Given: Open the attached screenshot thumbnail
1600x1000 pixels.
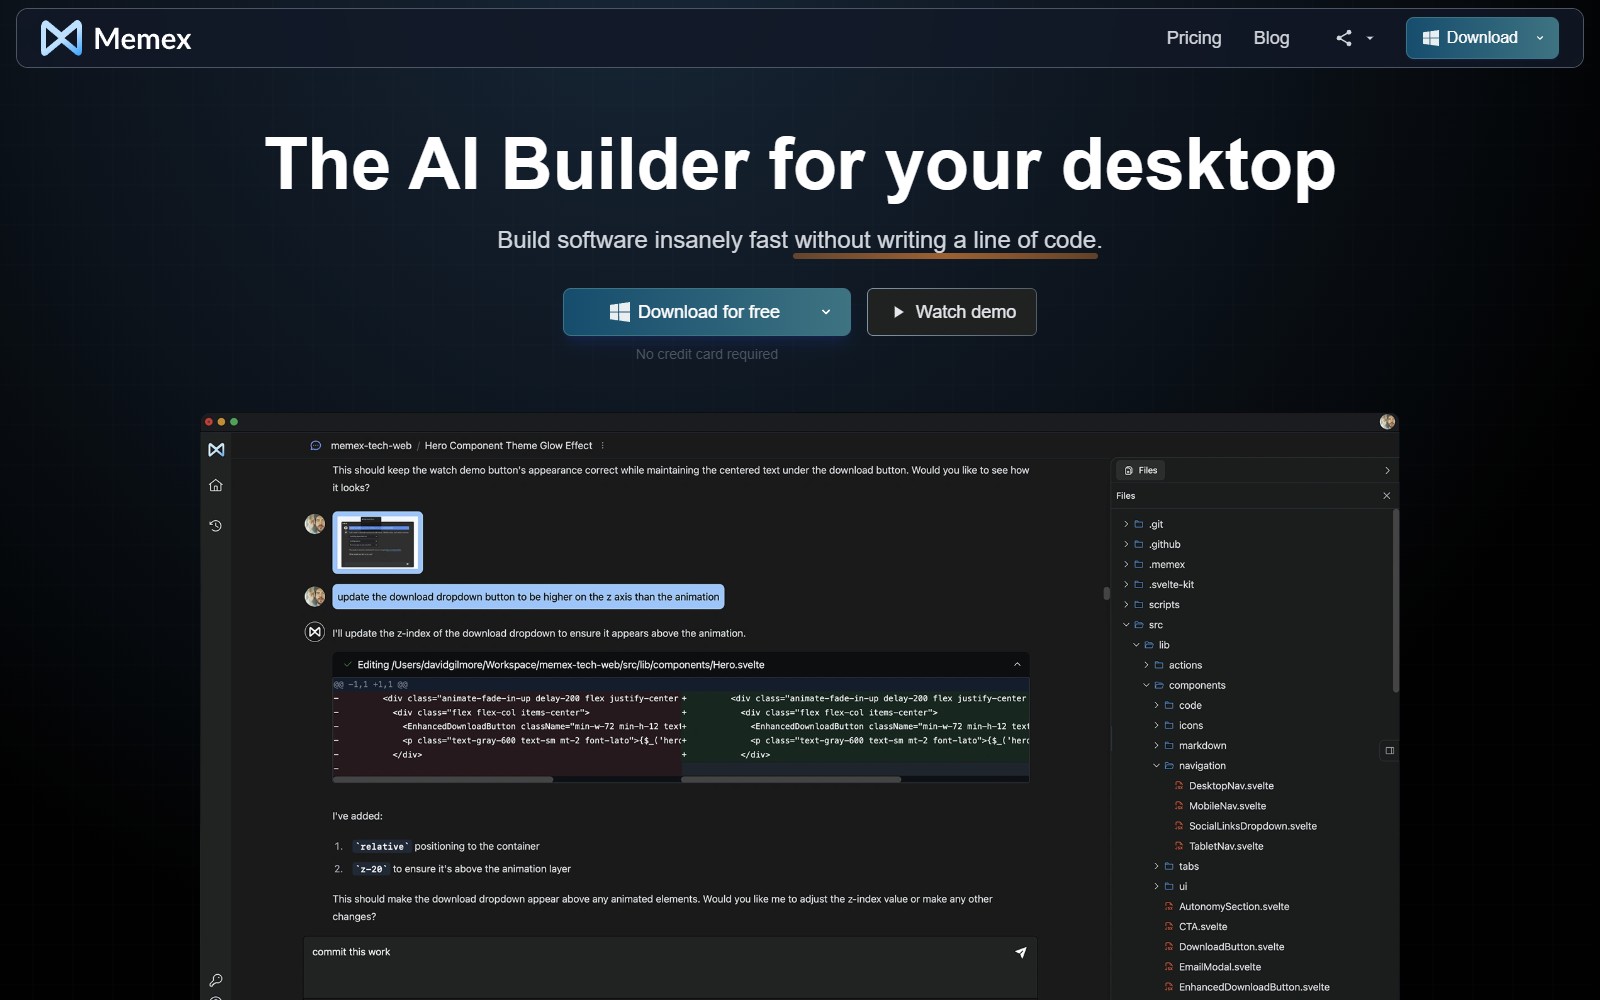Looking at the screenshot, I should click(377, 542).
